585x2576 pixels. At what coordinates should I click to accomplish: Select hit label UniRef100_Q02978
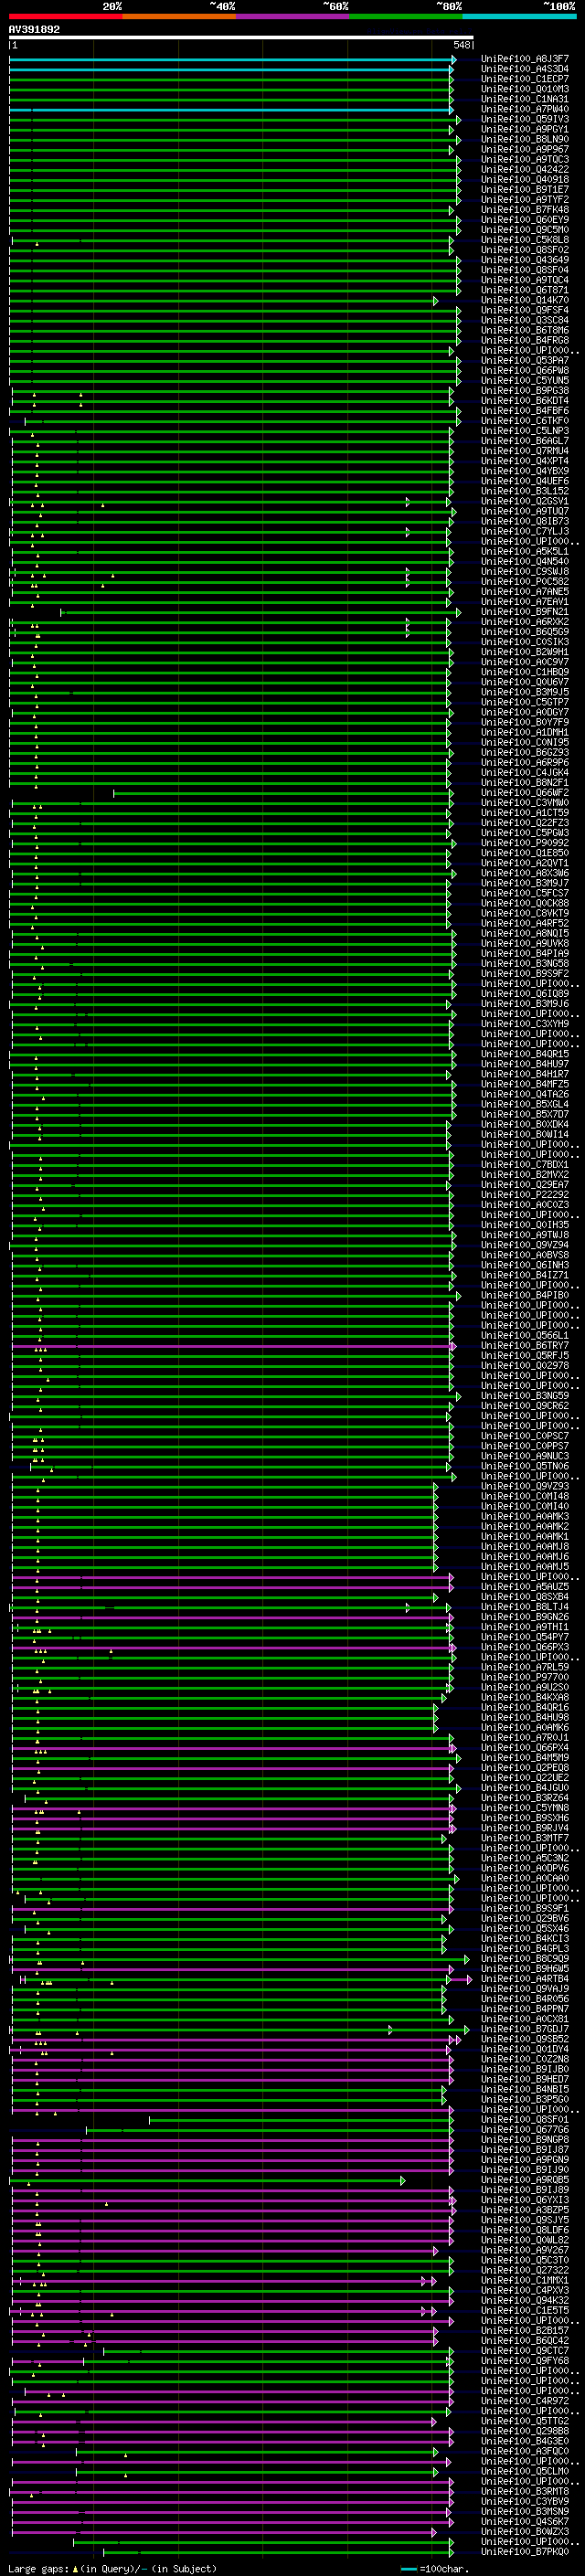(525, 1366)
